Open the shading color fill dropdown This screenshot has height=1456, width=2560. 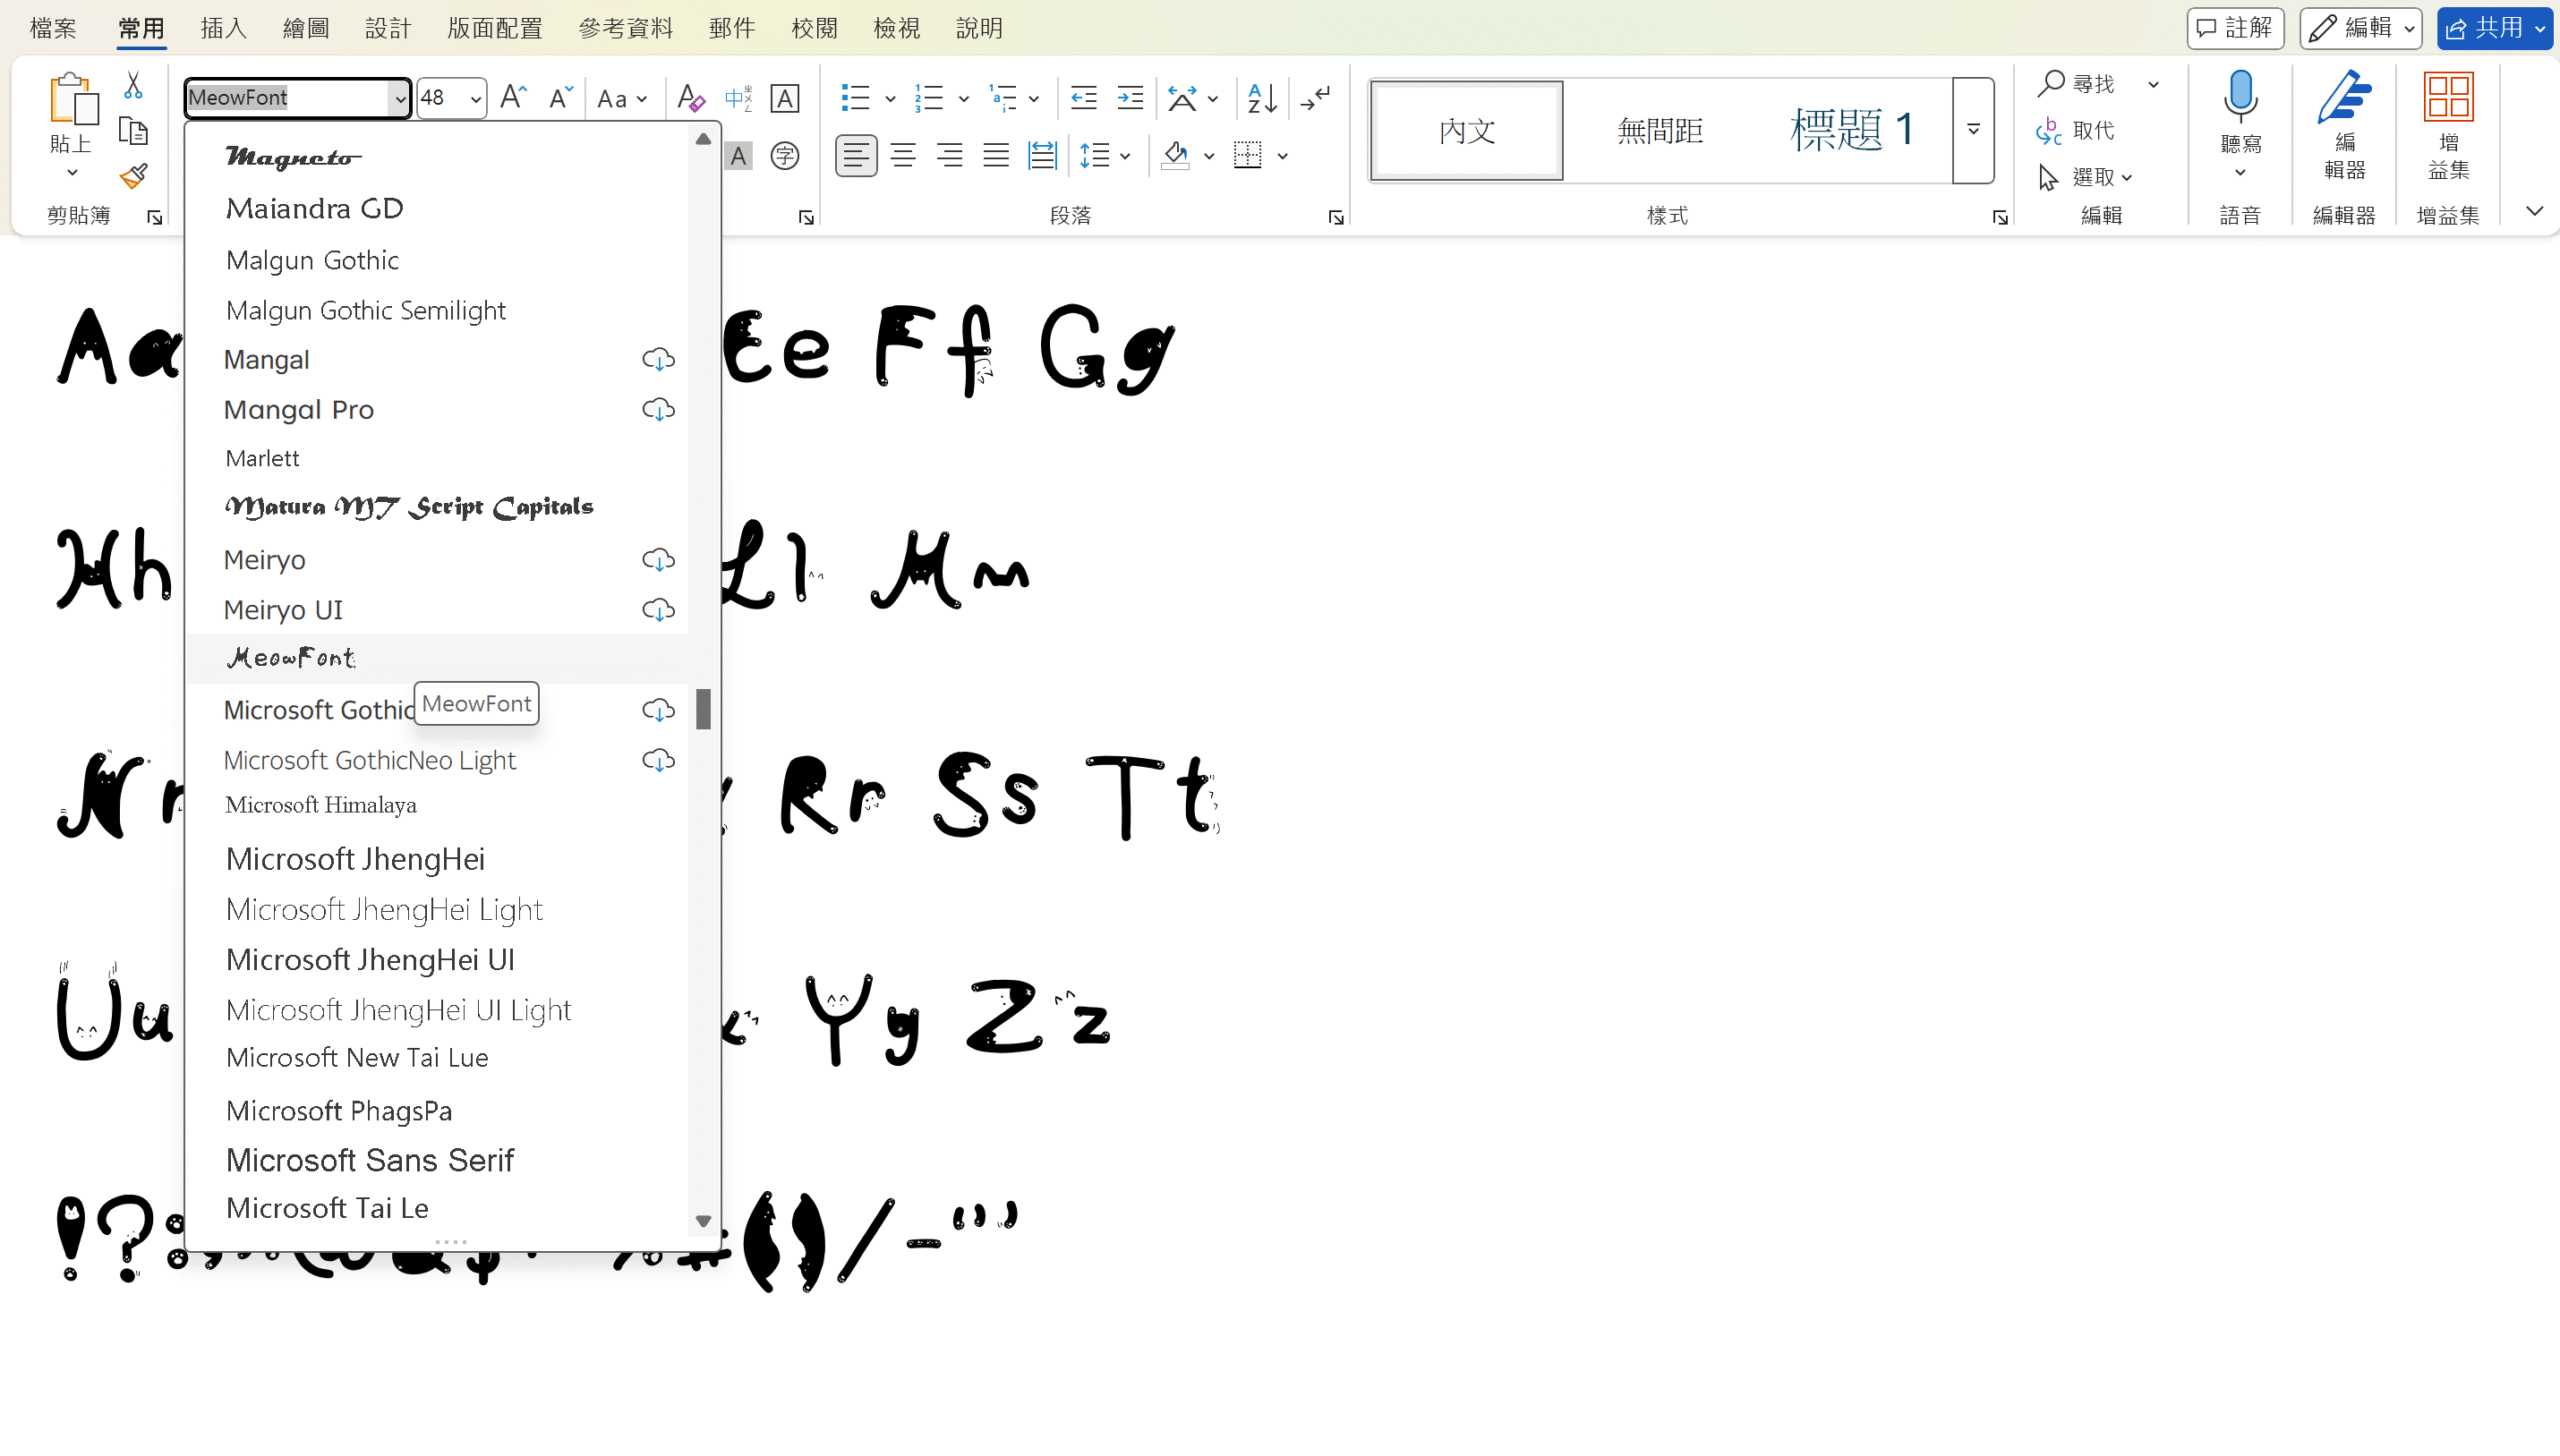pyautogui.click(x=1209, y=156)
